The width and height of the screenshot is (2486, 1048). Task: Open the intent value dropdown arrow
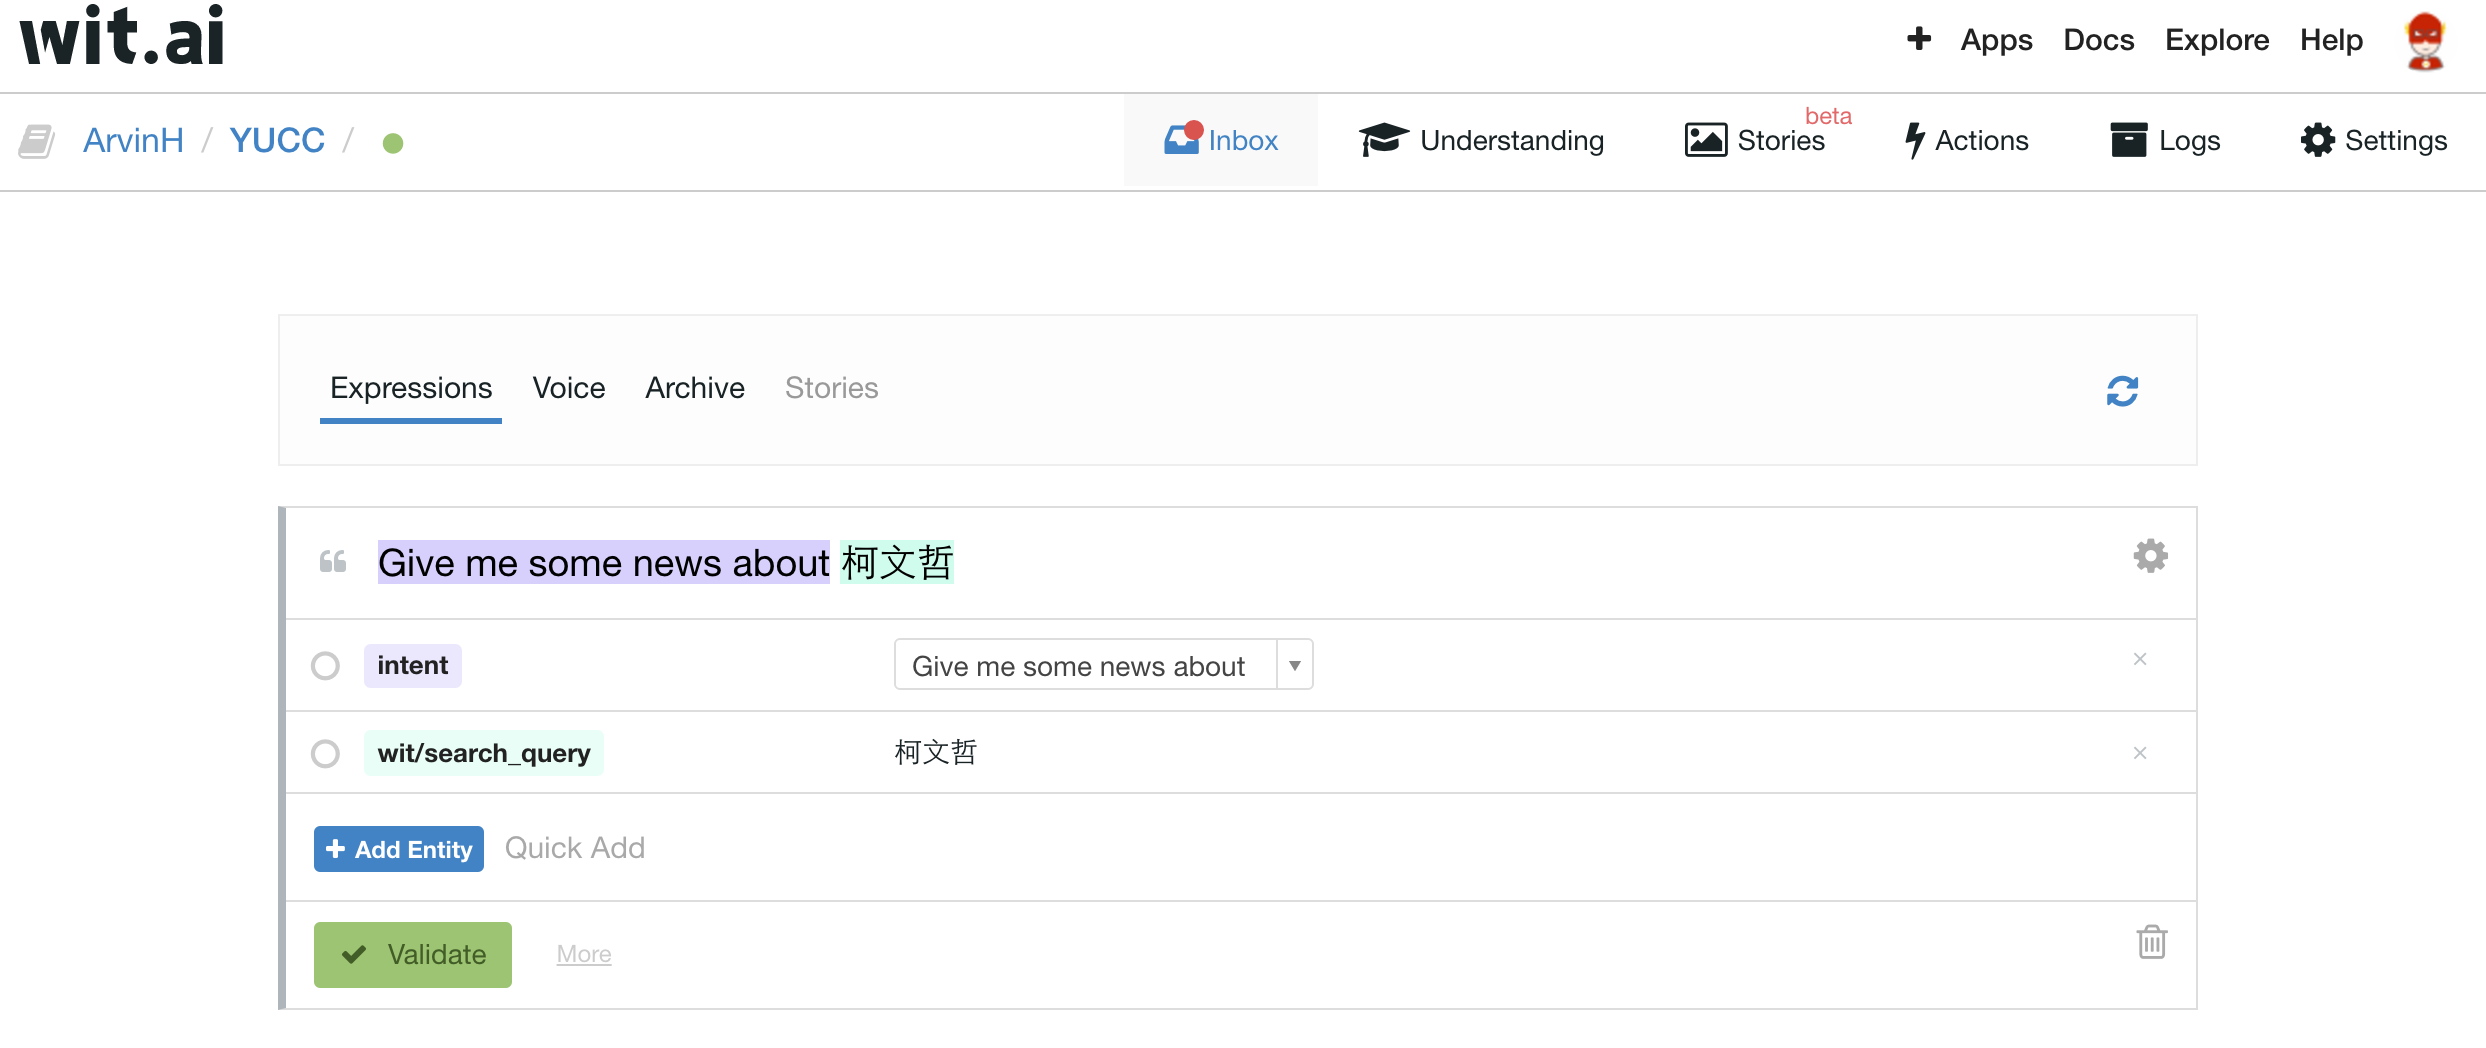(x=1295, y=665)
